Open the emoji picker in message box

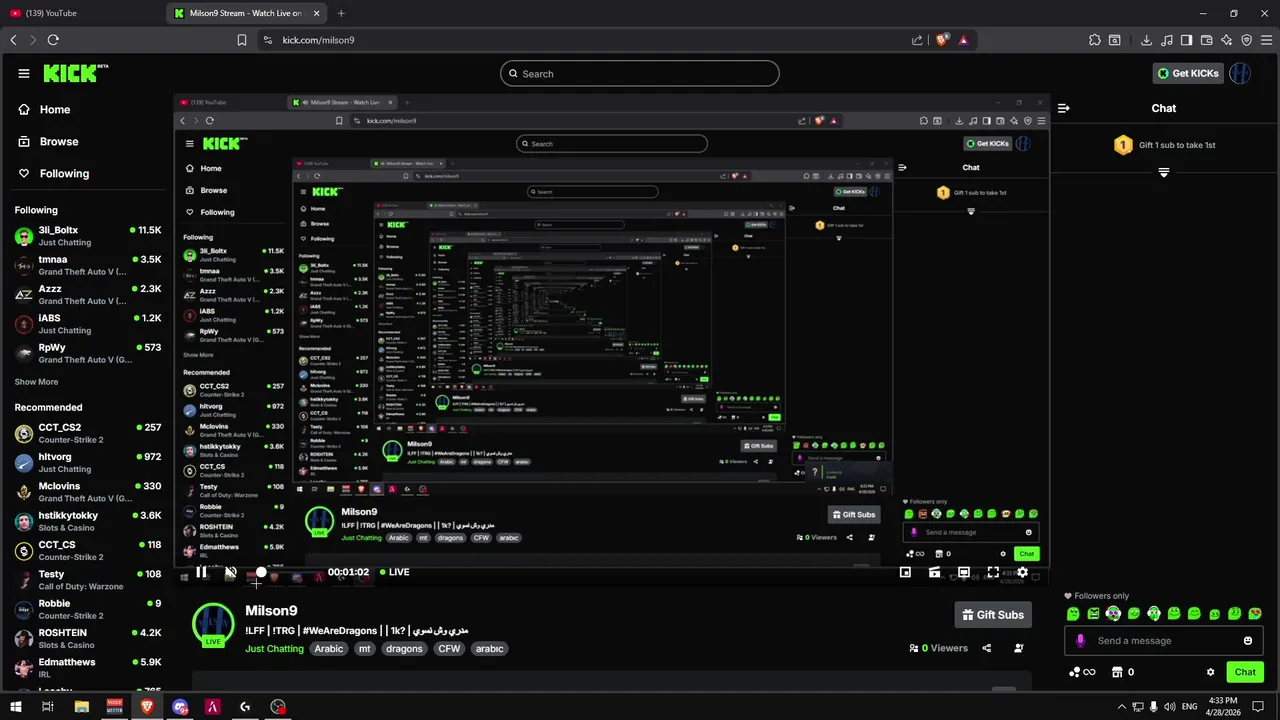(1248, 641)
